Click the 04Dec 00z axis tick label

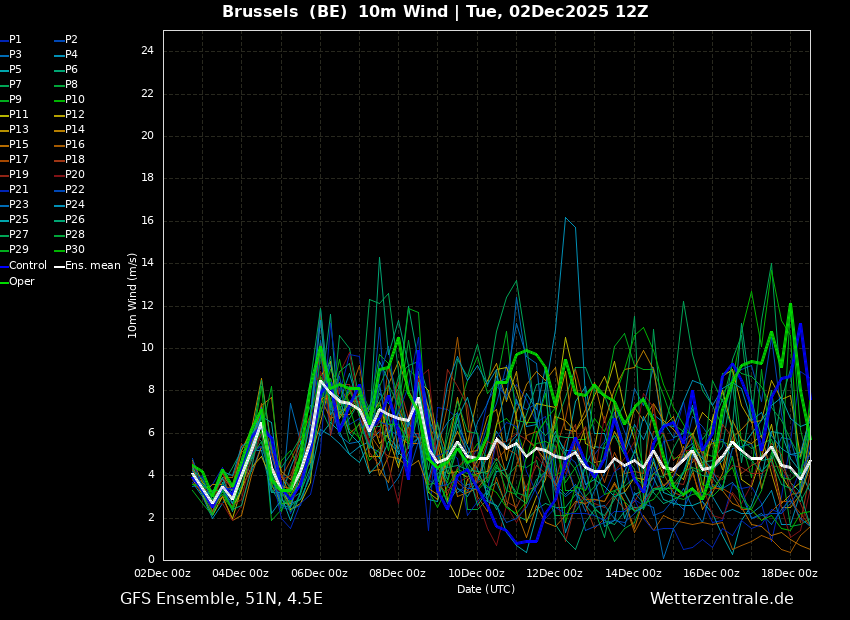tap(241, 573)
